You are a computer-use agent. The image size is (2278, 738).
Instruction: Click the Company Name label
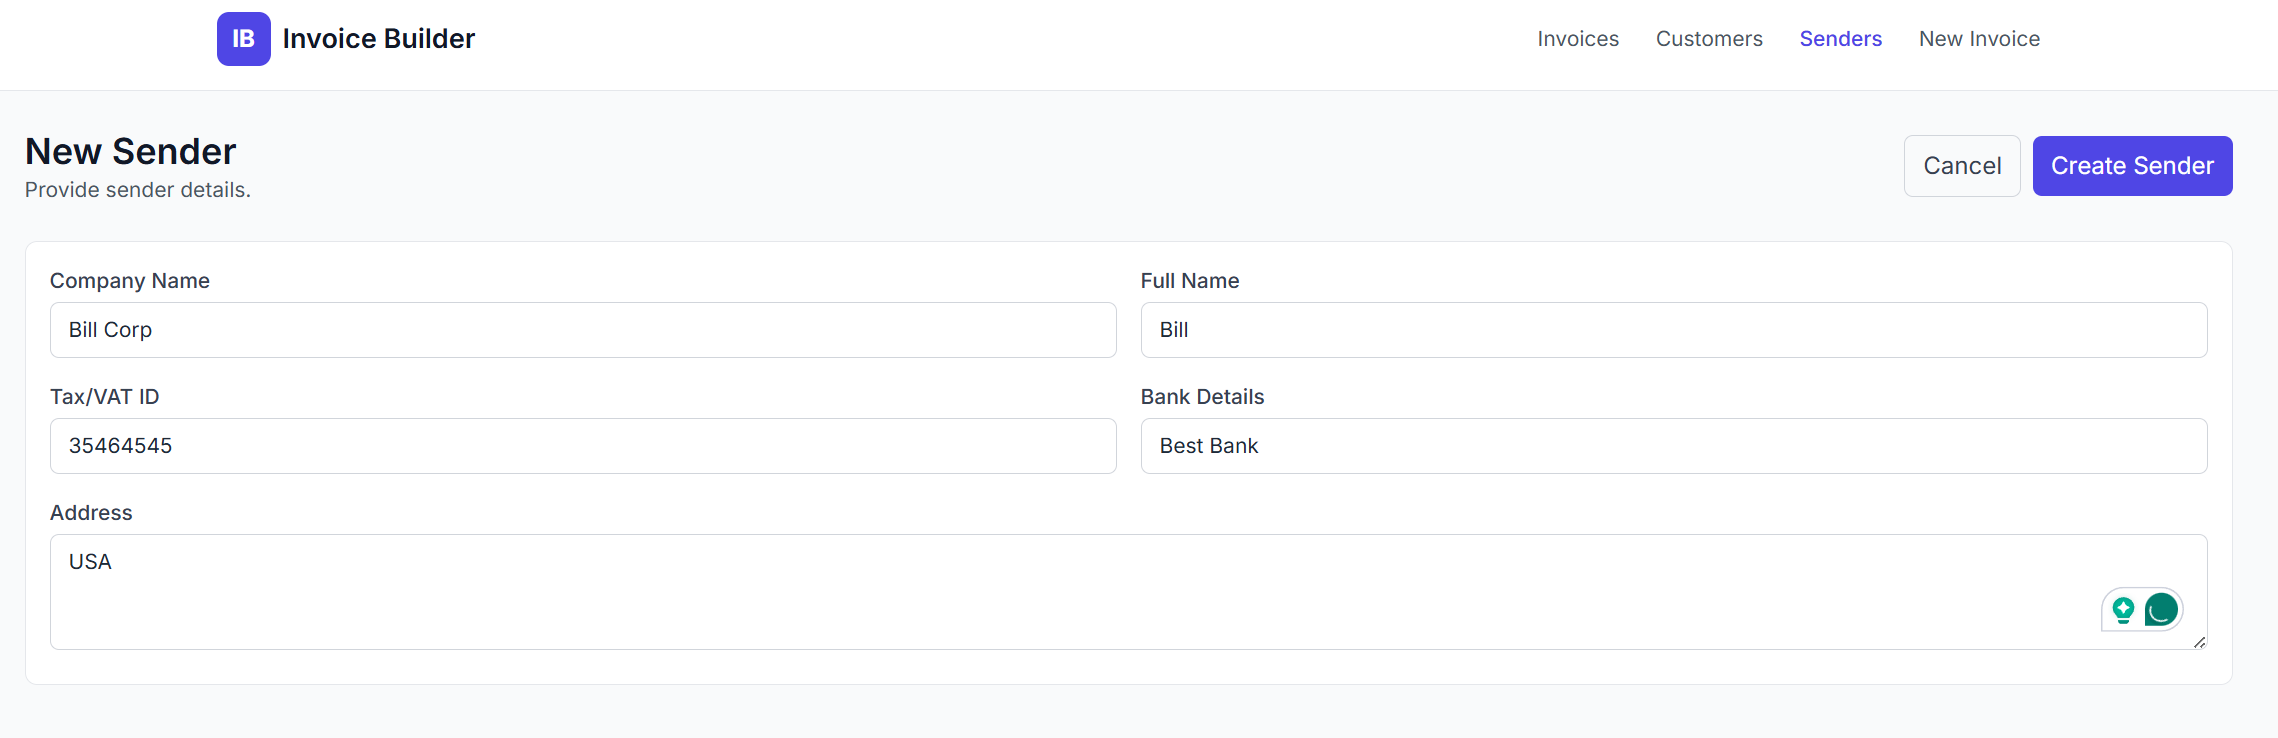tap(130, 281)
